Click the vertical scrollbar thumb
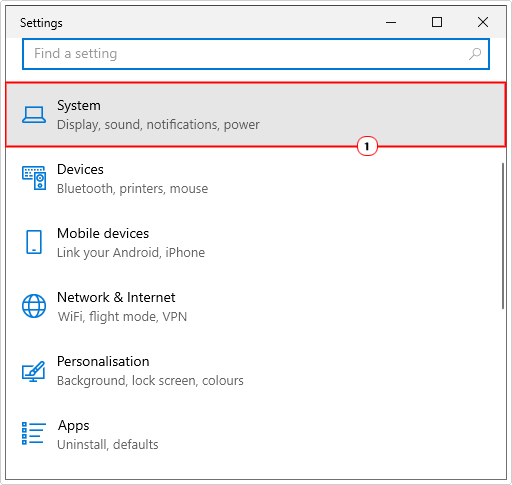 pos(503,236)
